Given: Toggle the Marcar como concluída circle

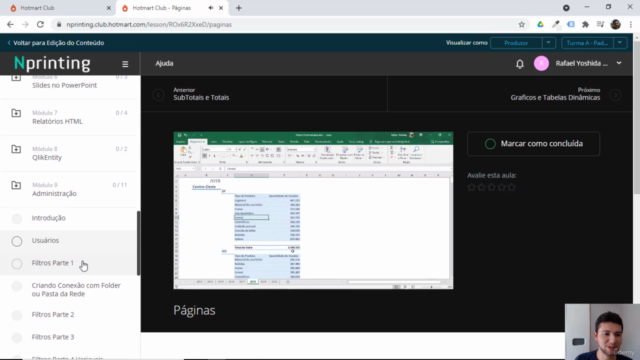Looking at the screenshot, I should (490, 144).
